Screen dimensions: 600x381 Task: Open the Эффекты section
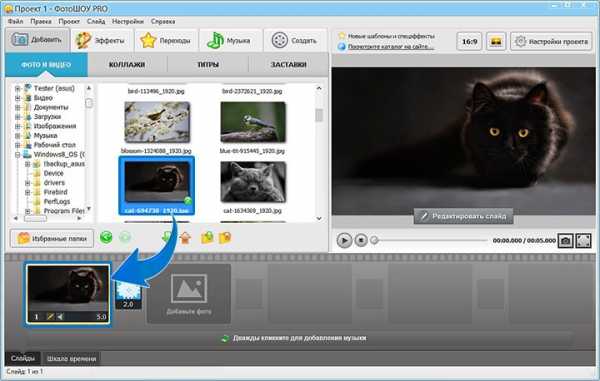click(102, 40)
